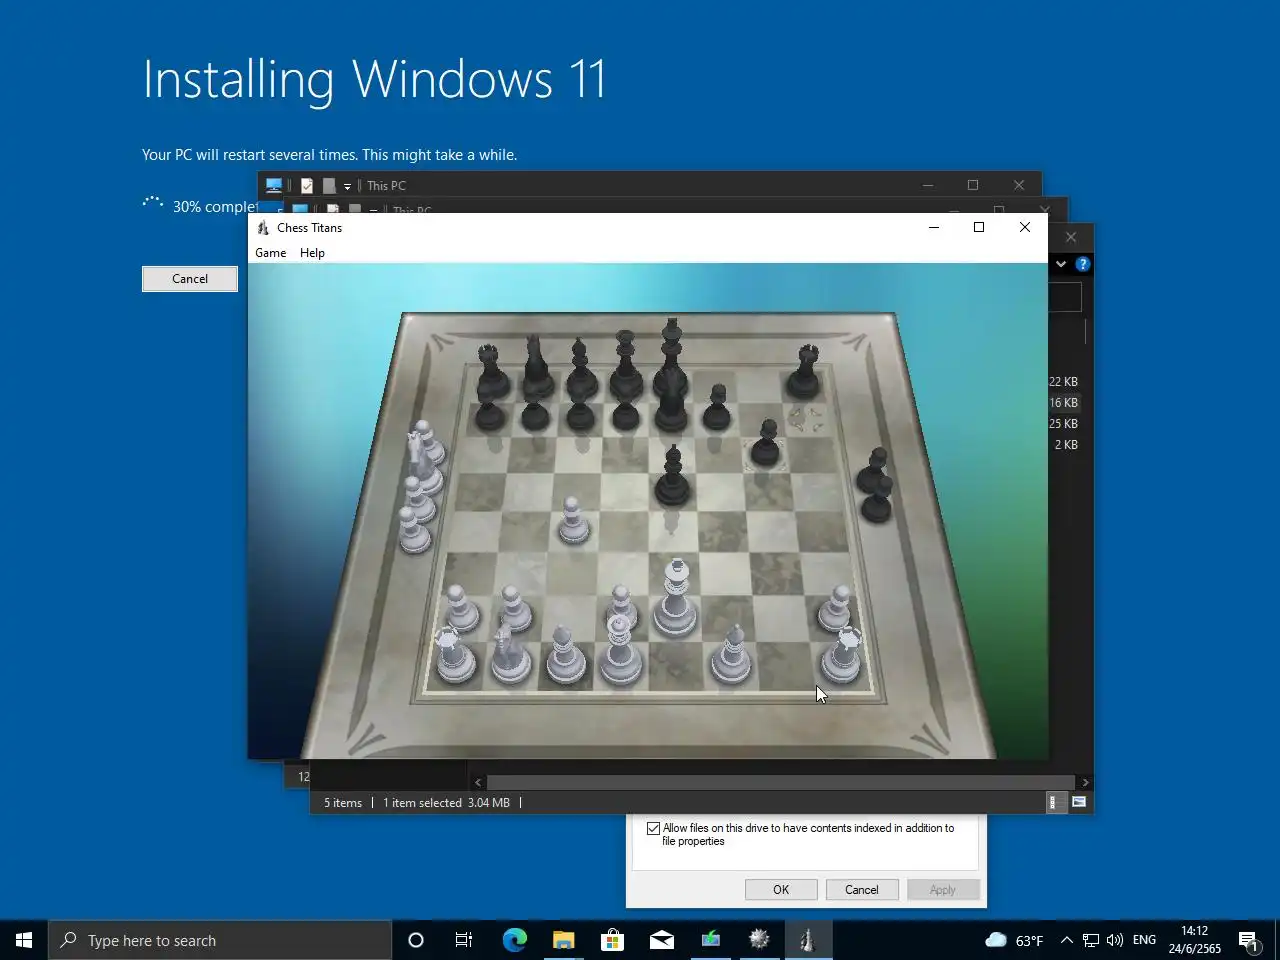This screenshot has width=1280, height=960.
Task: Click the '5 items' status text
Action: (x=343, y=803)
